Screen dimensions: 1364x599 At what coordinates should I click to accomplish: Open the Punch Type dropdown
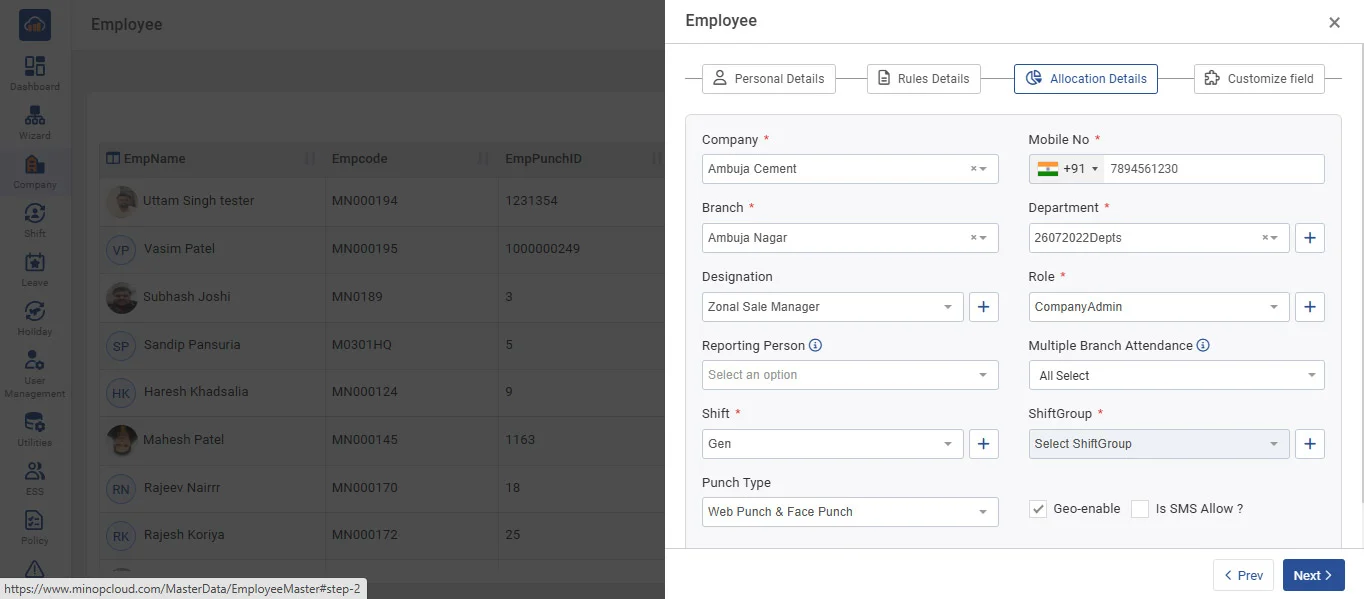849,512
